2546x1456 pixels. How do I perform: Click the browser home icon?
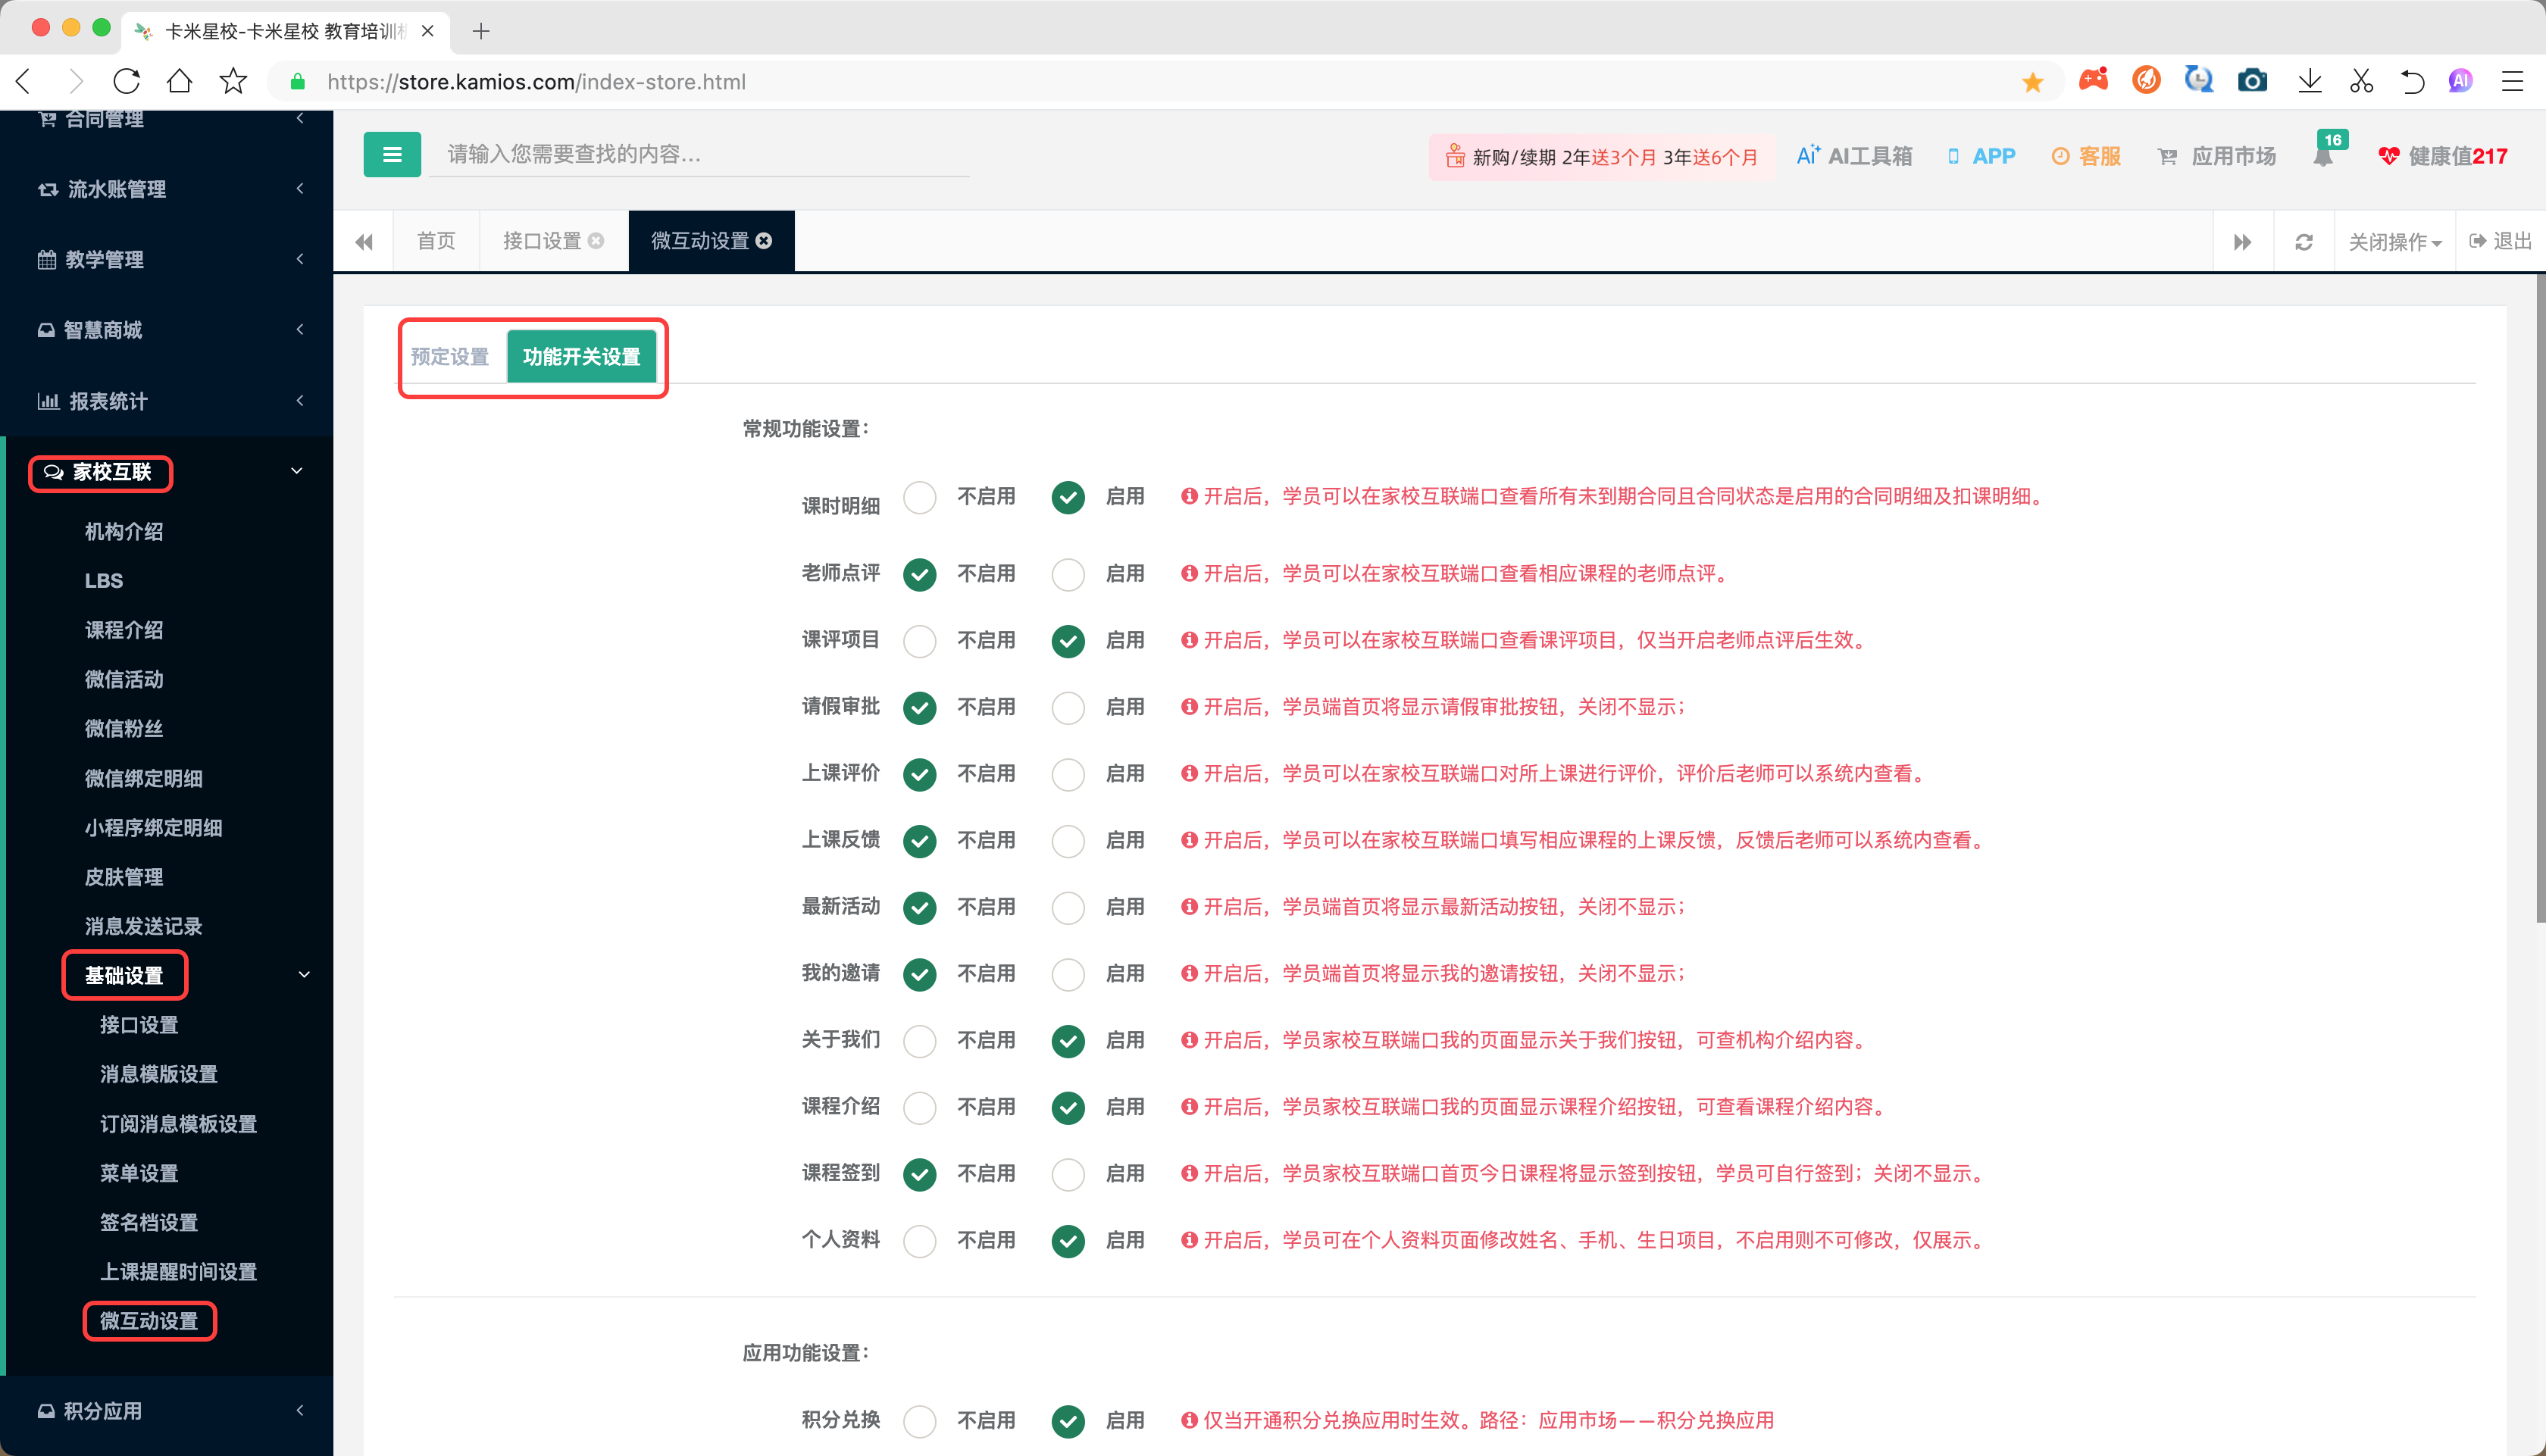180,81
